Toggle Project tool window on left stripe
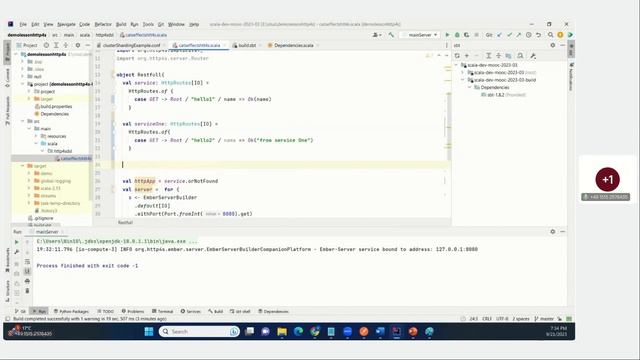The height and width of the screenshot is (360, 640). coord(7,52)
